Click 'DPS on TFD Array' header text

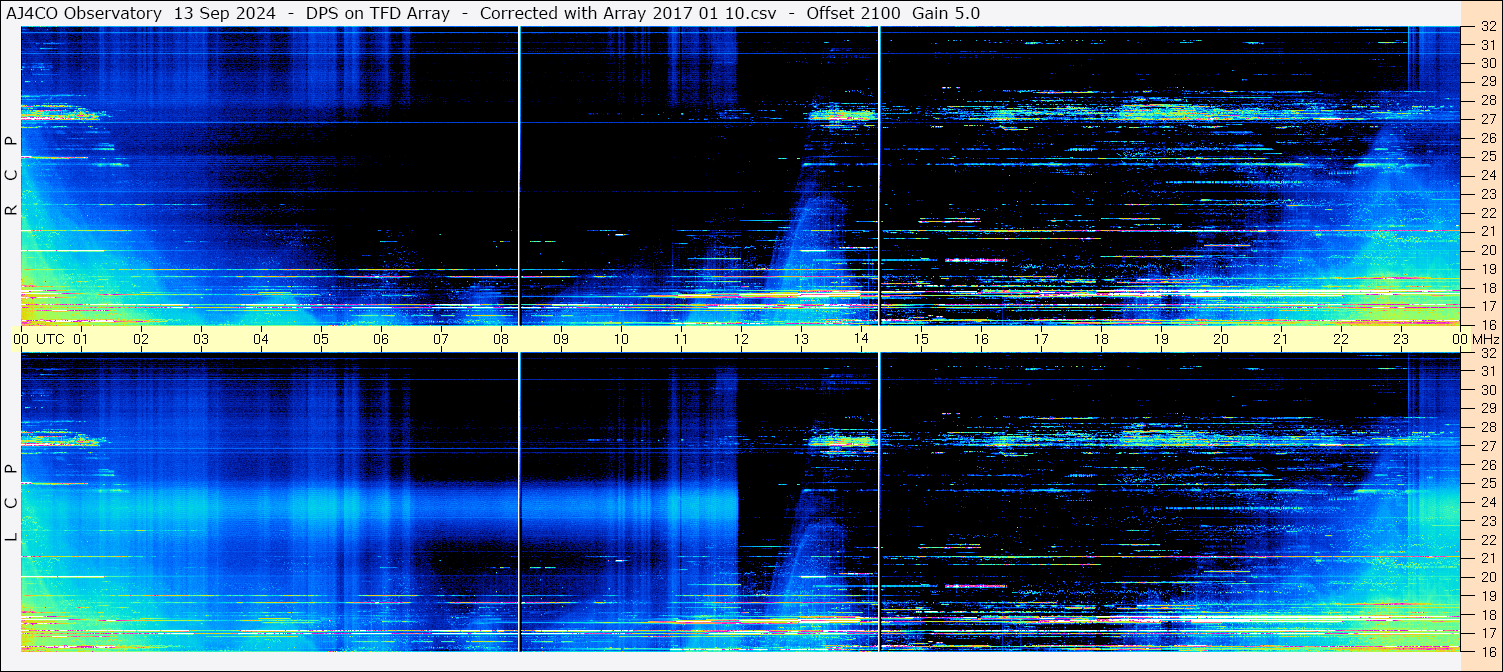(379, 13)
